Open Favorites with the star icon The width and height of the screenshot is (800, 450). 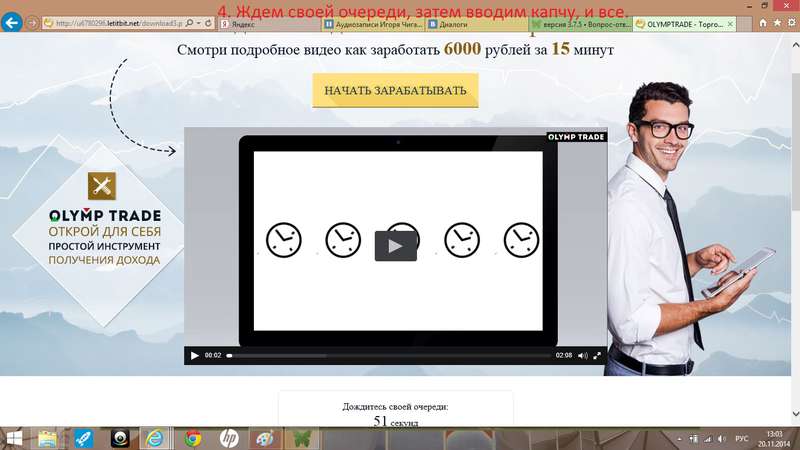click(777, 23)
